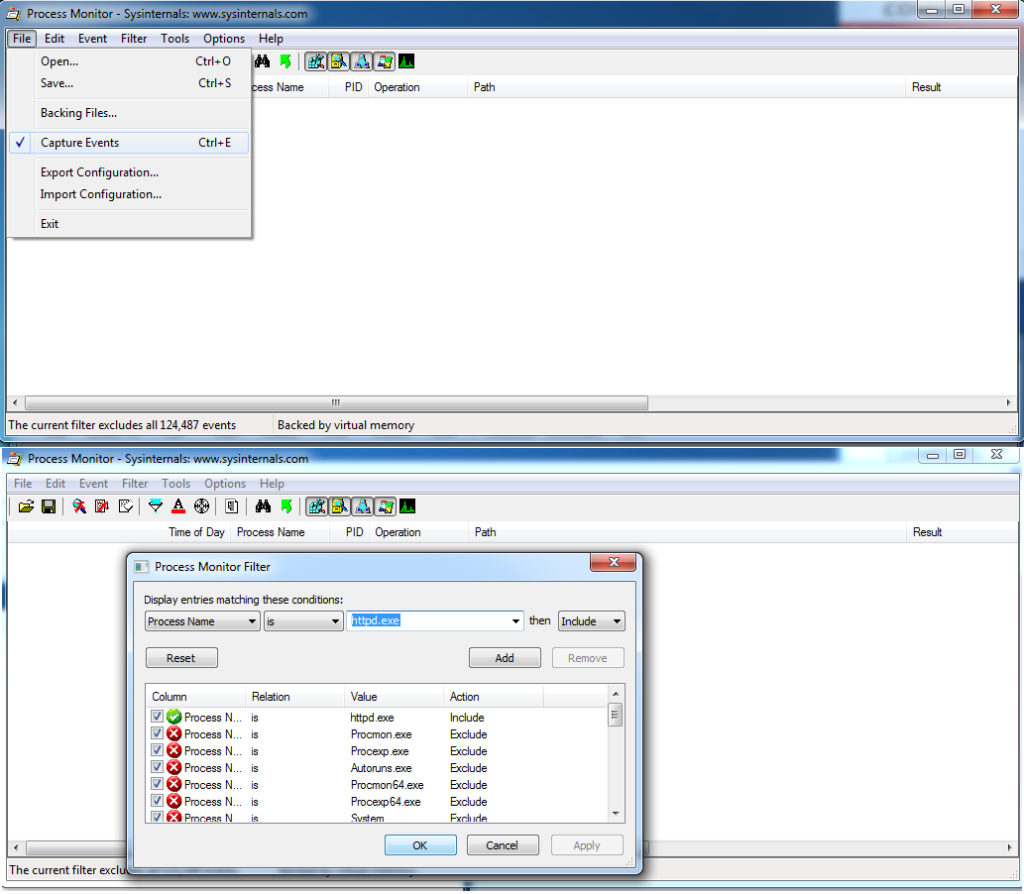Viewport: 1024px width, 894px height.
Task: Select Export Configuration... from the File menu
Action: click(99, 172)
